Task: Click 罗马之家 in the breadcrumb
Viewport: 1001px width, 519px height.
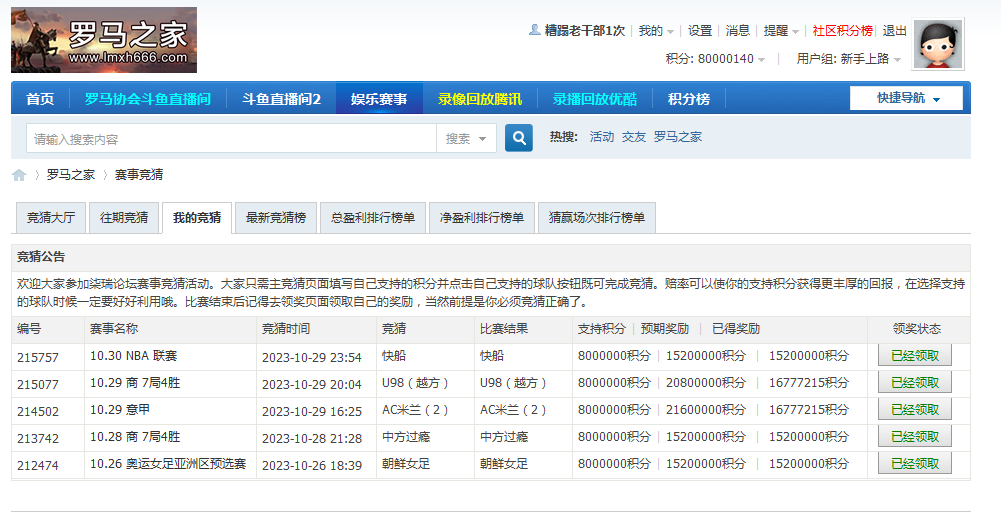Action: pos(70,175)
